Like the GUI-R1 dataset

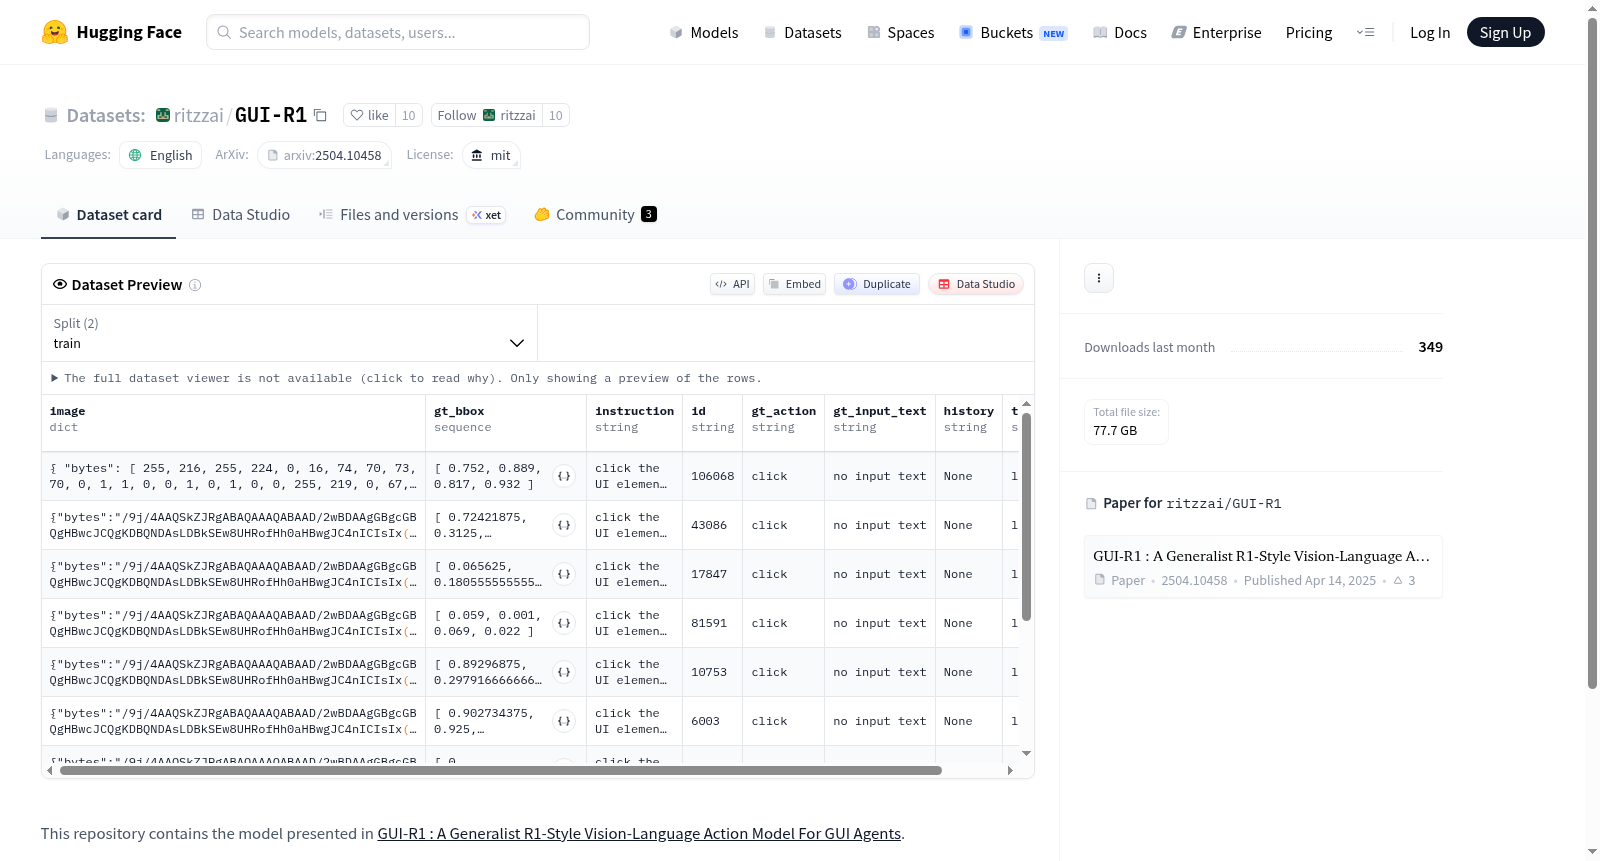coord(369,115)
